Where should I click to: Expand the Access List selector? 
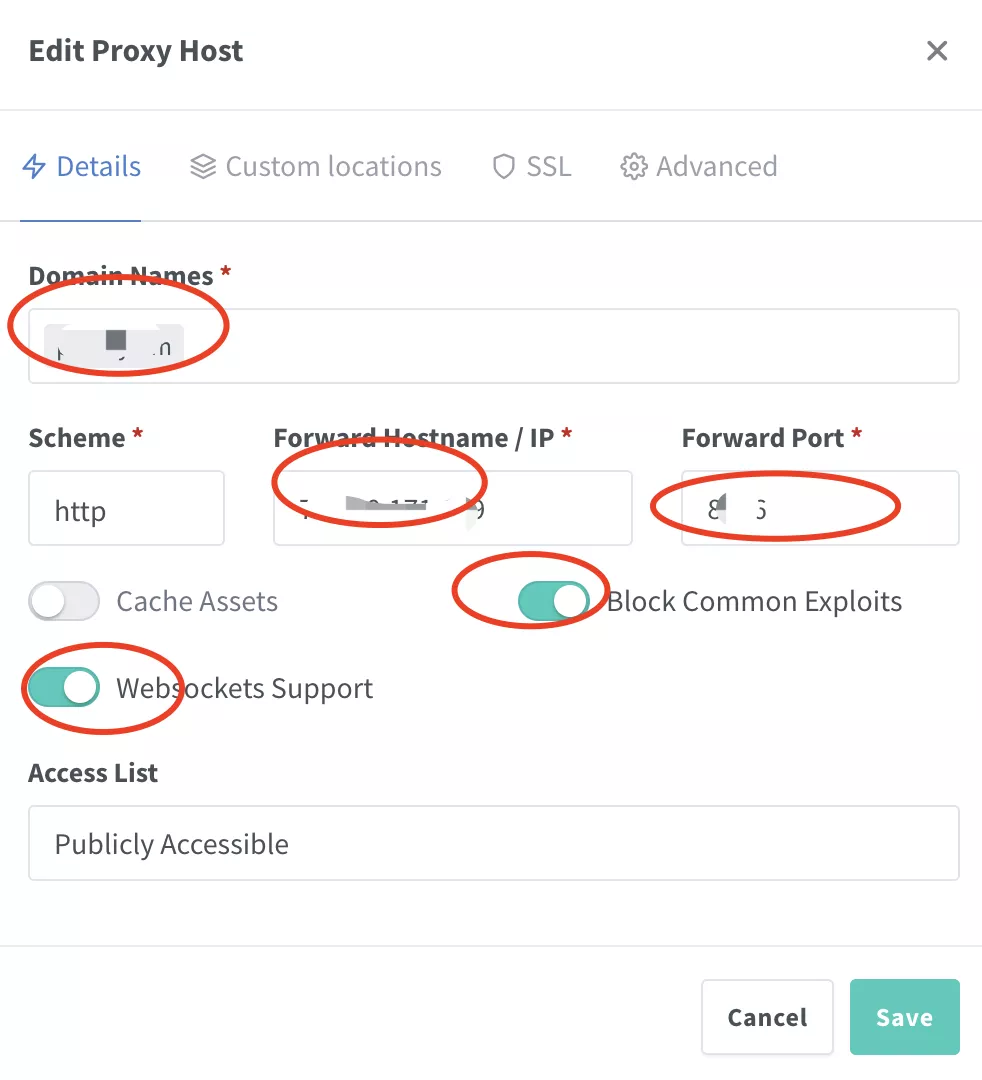[493, 844]
